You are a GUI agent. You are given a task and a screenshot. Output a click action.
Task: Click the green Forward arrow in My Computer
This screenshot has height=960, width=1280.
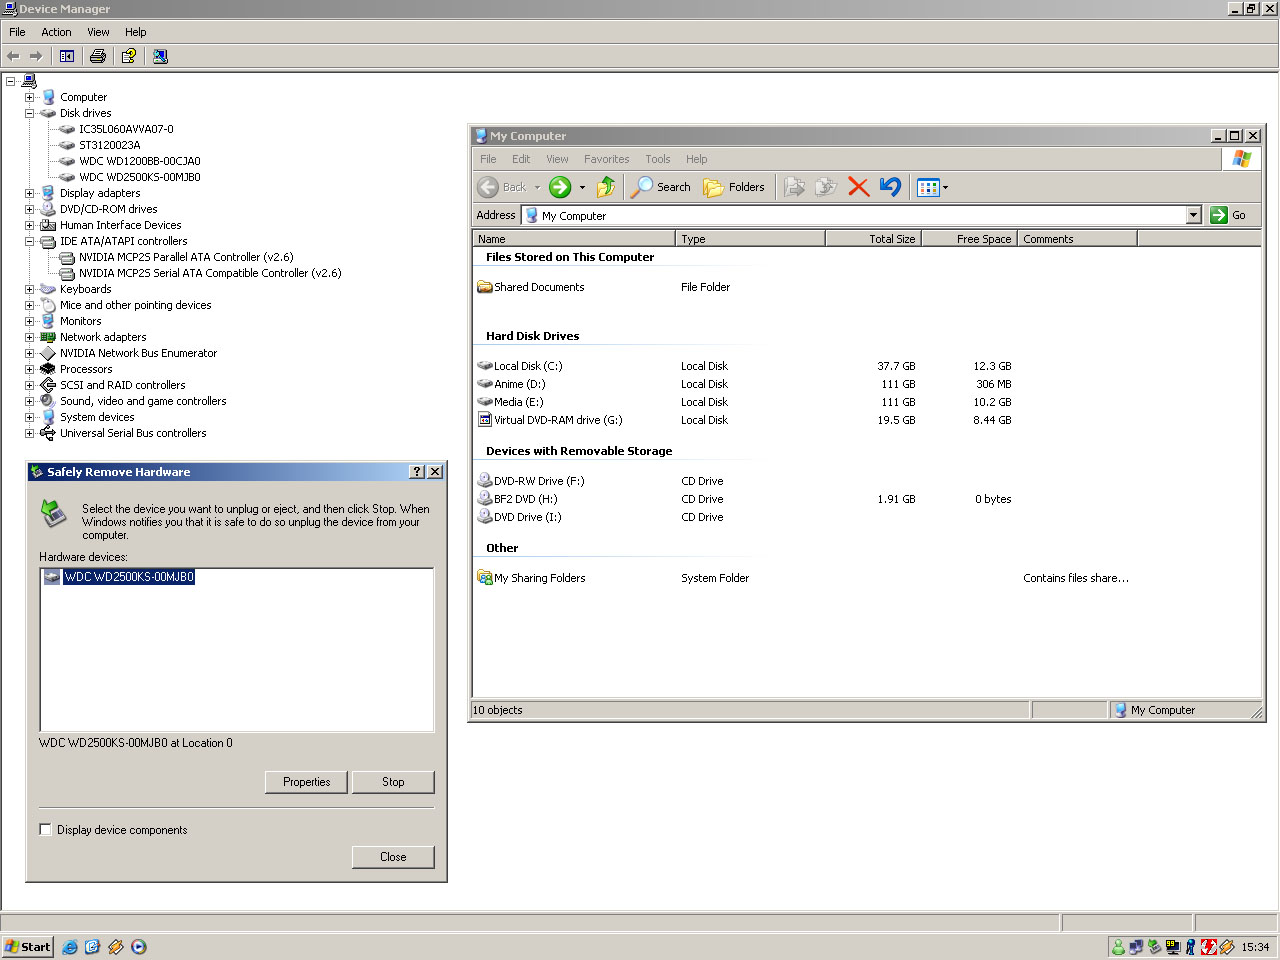[560, 187]
